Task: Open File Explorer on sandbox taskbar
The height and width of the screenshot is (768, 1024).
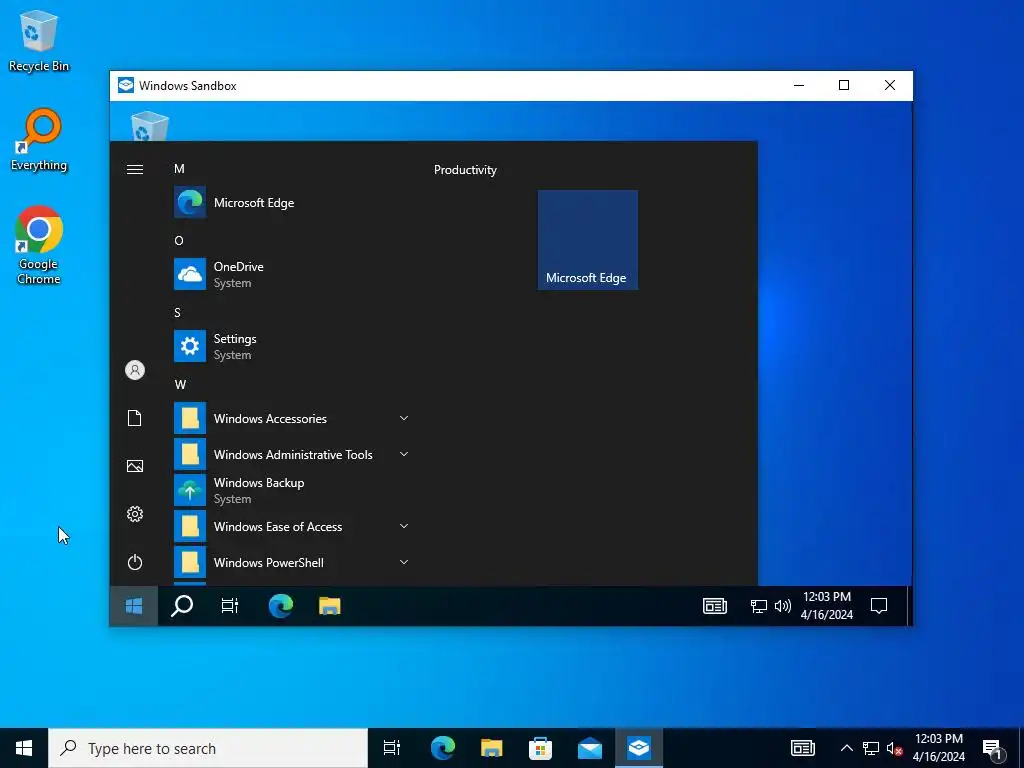Action: click(330, 606)
